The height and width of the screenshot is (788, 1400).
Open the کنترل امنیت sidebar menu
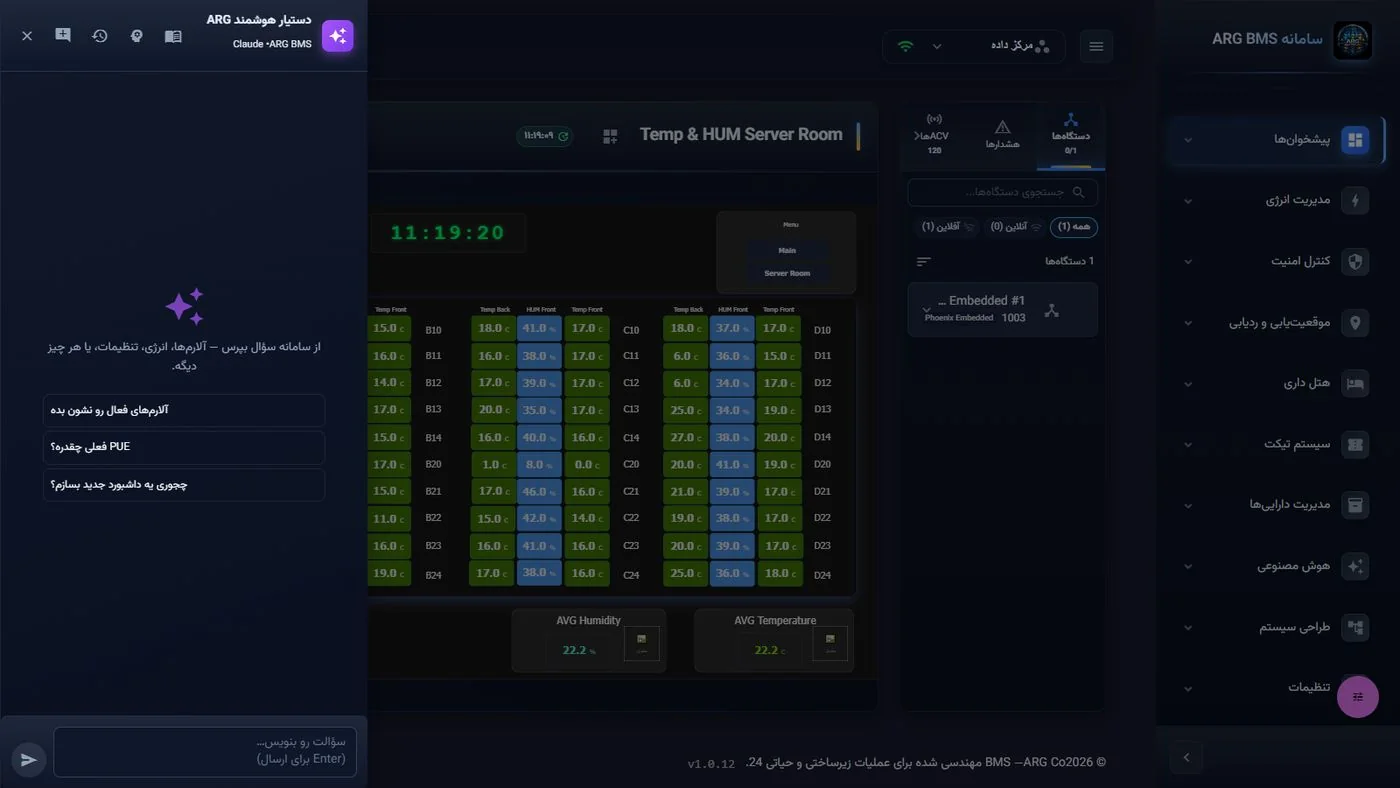click(x=1278, y=261)
